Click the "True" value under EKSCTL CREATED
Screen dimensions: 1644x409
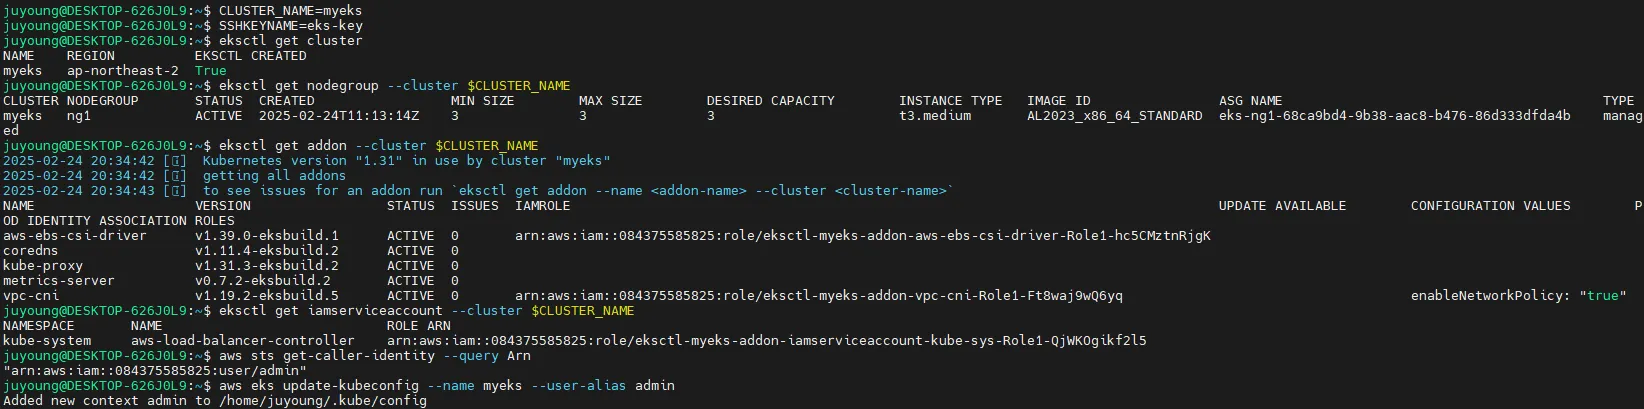pos(211,71)
